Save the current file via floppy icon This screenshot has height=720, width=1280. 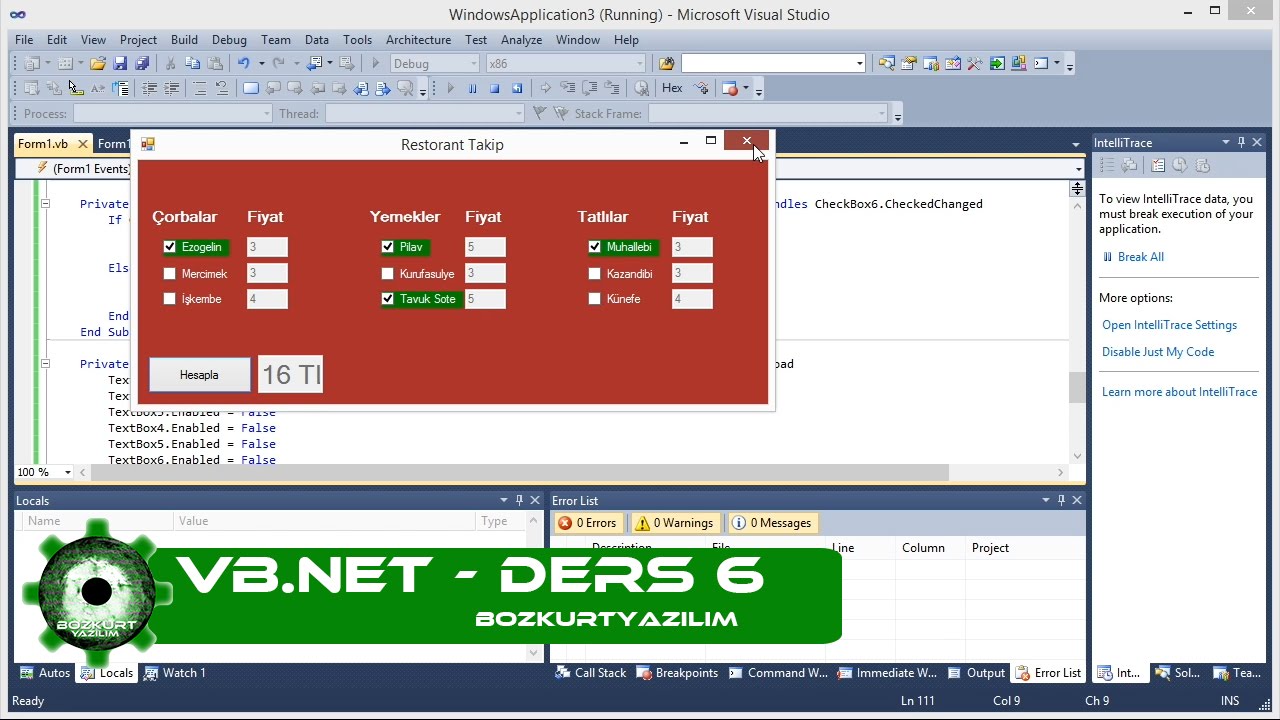pos(120,63)
